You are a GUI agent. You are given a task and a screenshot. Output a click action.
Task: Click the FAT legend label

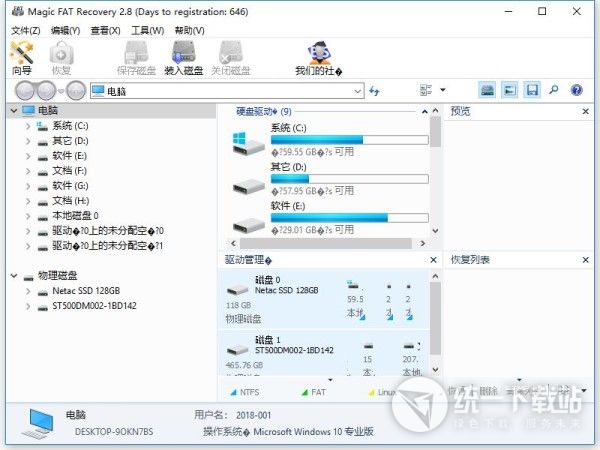click(x=318, y=392)
